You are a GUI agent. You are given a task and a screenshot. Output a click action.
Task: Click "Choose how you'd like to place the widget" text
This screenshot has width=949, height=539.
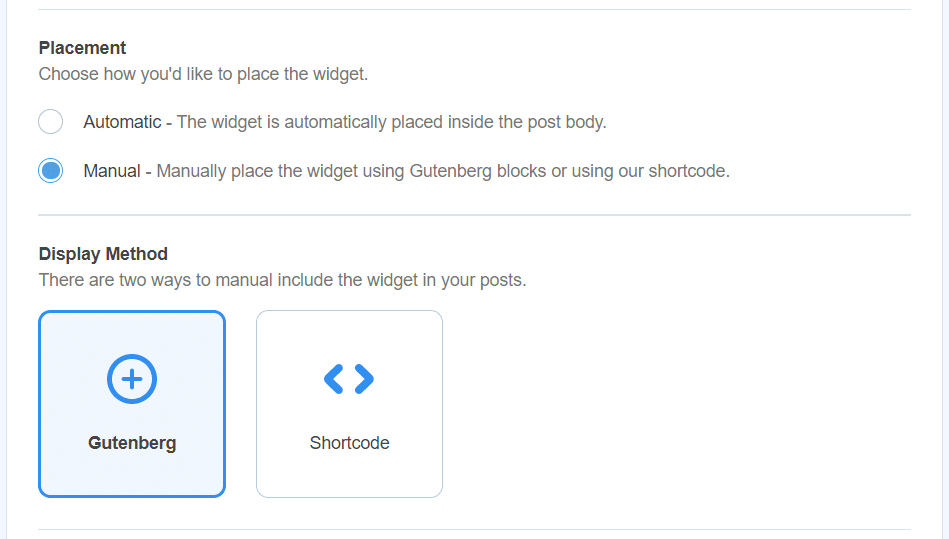[203, 74]
